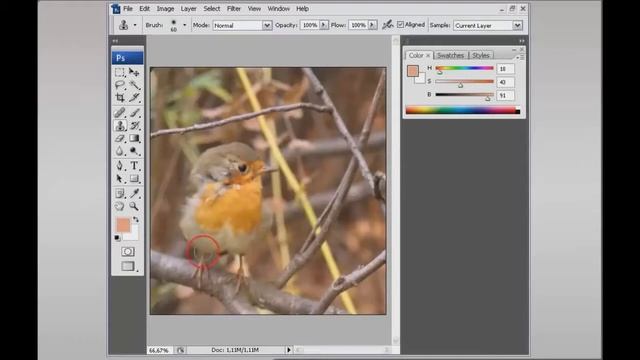Uncheck the Aligned checkbox
The height and width of the screenshot is (360, 640).
tap(400, 25)
